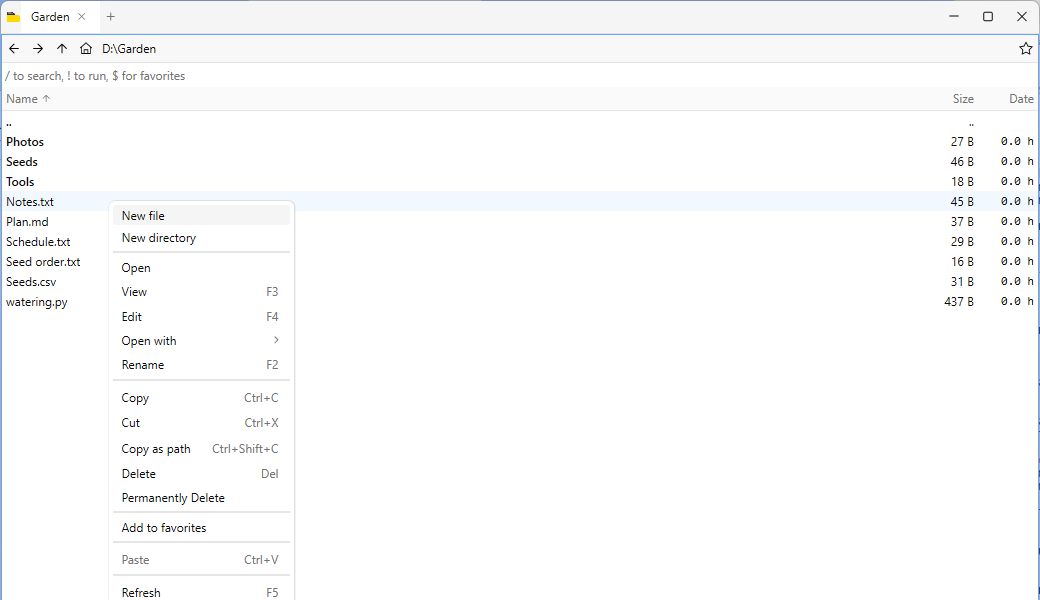Choose Permanently Delete menu entry
Image resolution: width=1040 pixels, height=600 pixels.
[202, 498]
